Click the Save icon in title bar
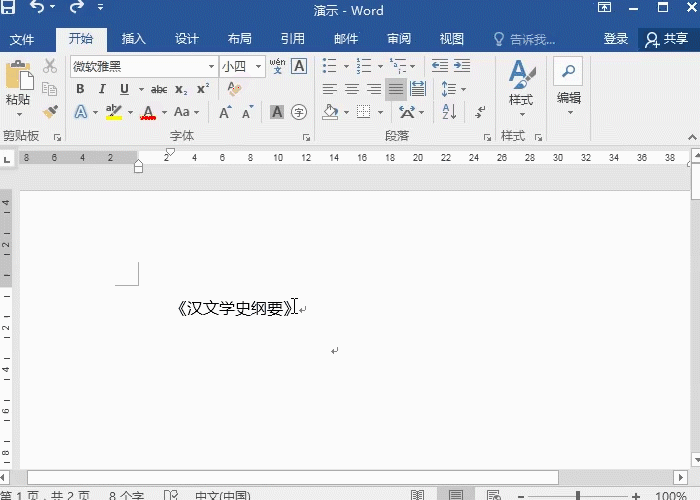Screen dimensions: 700x500 click(x=8, y=6)
